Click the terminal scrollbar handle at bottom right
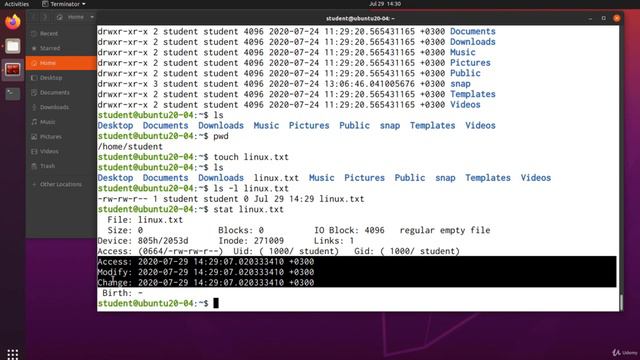640x360 pixels. click(x=621, y=302)
